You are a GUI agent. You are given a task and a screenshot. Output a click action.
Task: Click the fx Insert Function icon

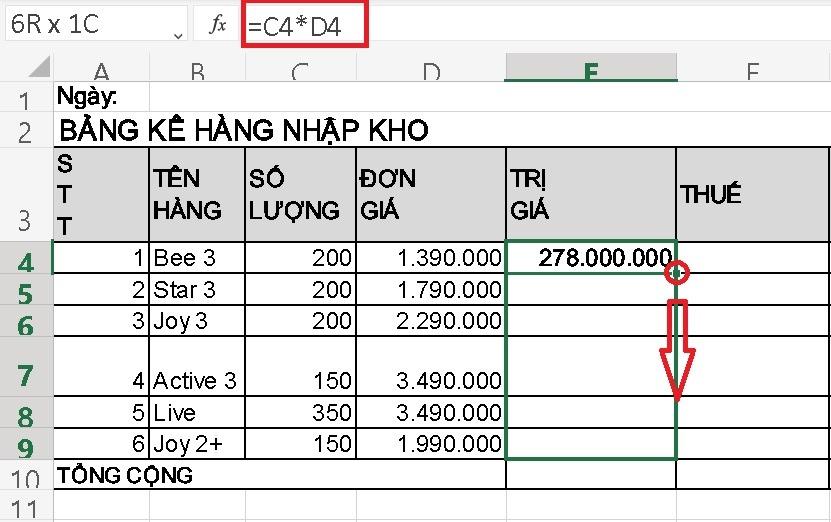[x=217, y=24]
